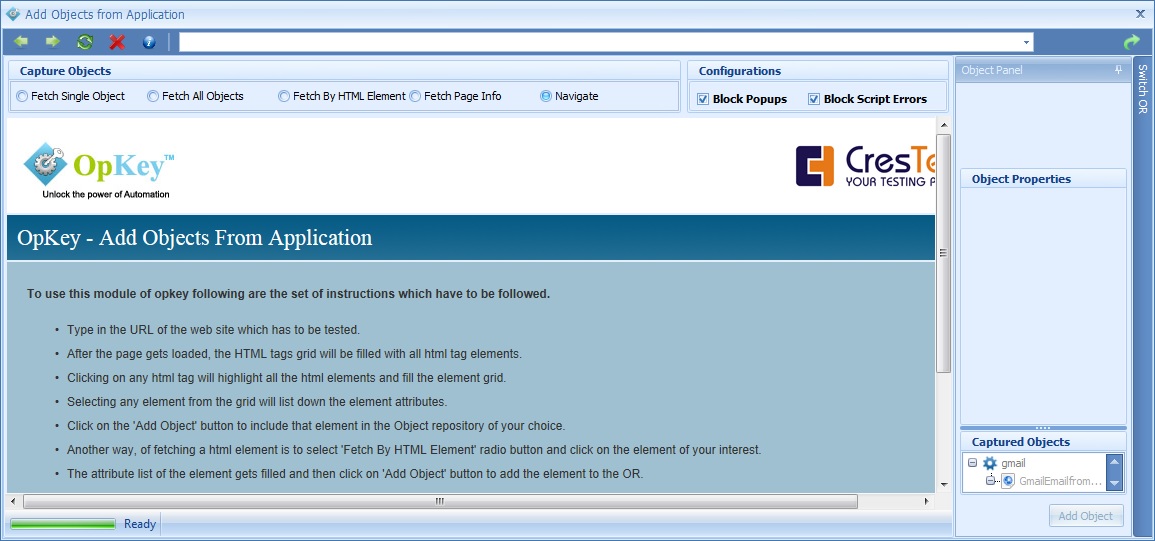Click page vertical scrollbar down arrow

tap(944, 485)
